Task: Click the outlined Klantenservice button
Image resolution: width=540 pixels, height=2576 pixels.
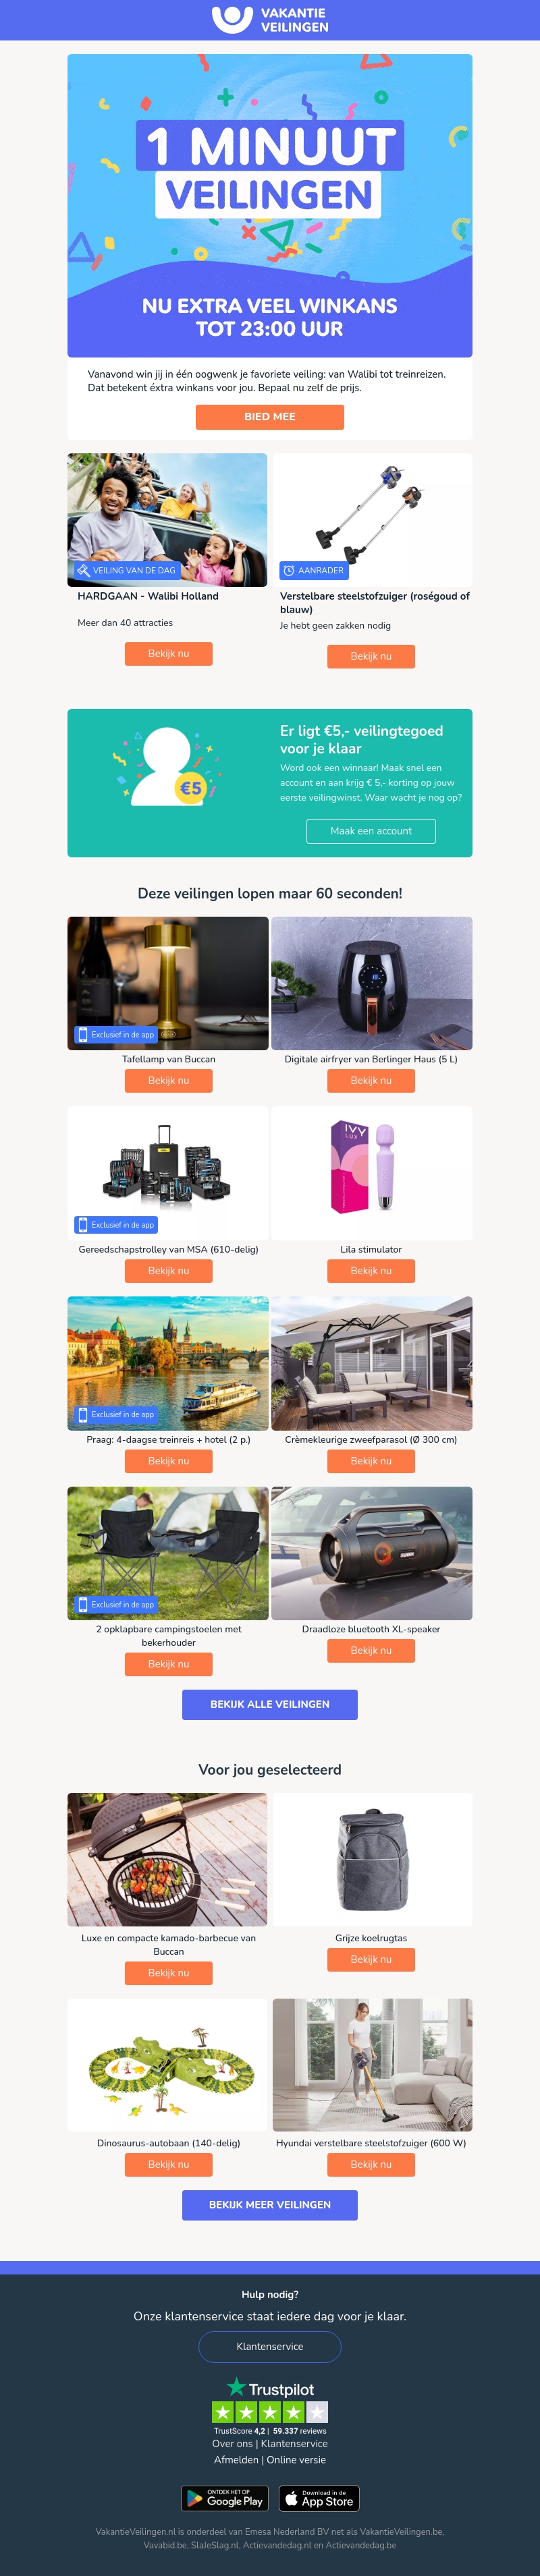Action: 270,2346
